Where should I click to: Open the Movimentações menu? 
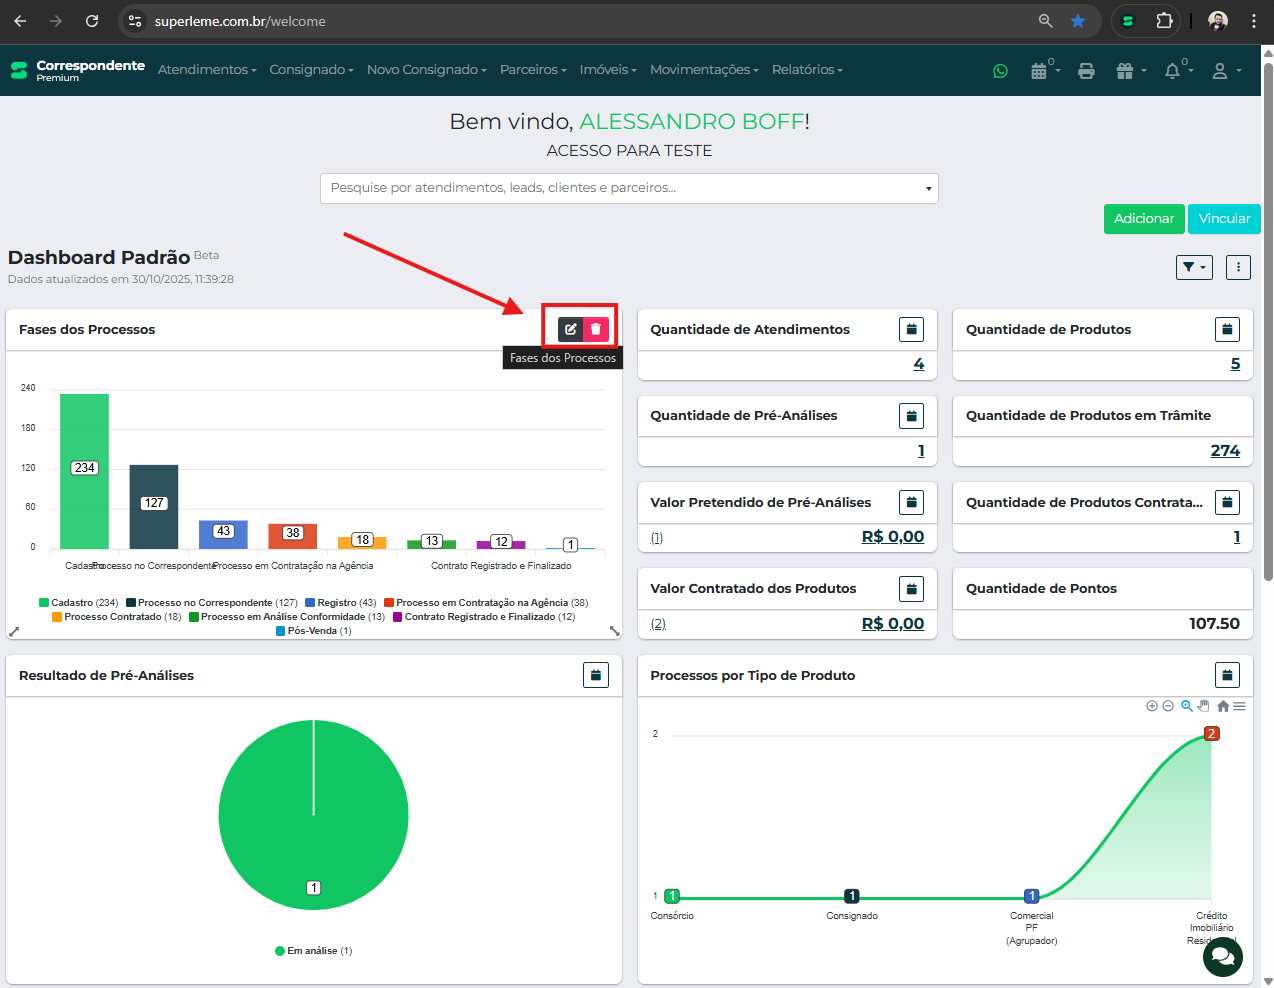click(703, 70)
